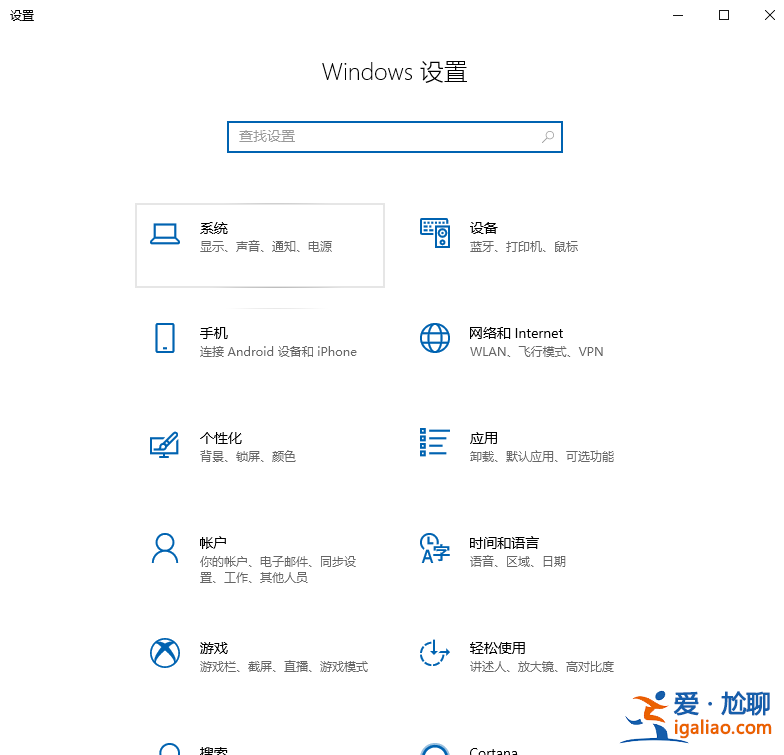
Task: Open the Accounts person icon
Action: point(165,548)
